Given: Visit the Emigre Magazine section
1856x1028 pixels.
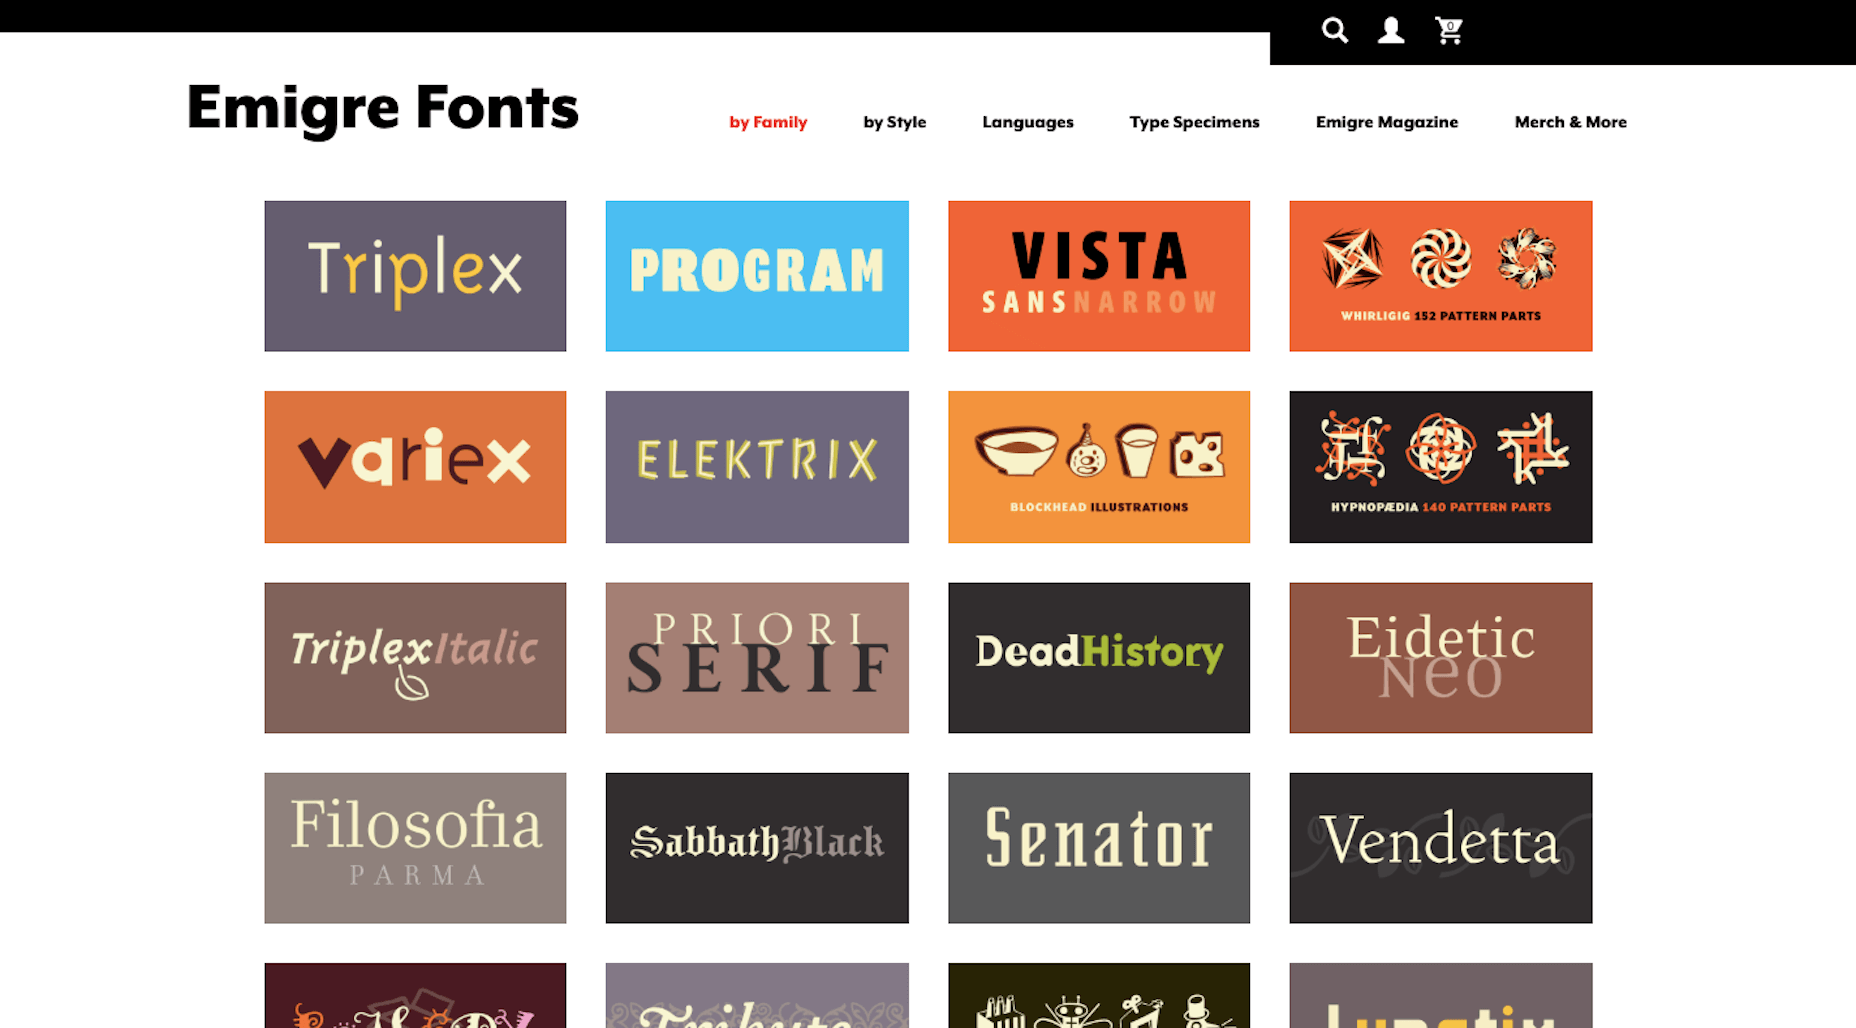Looking at the screenshot, I should [x=1386, y=122].
